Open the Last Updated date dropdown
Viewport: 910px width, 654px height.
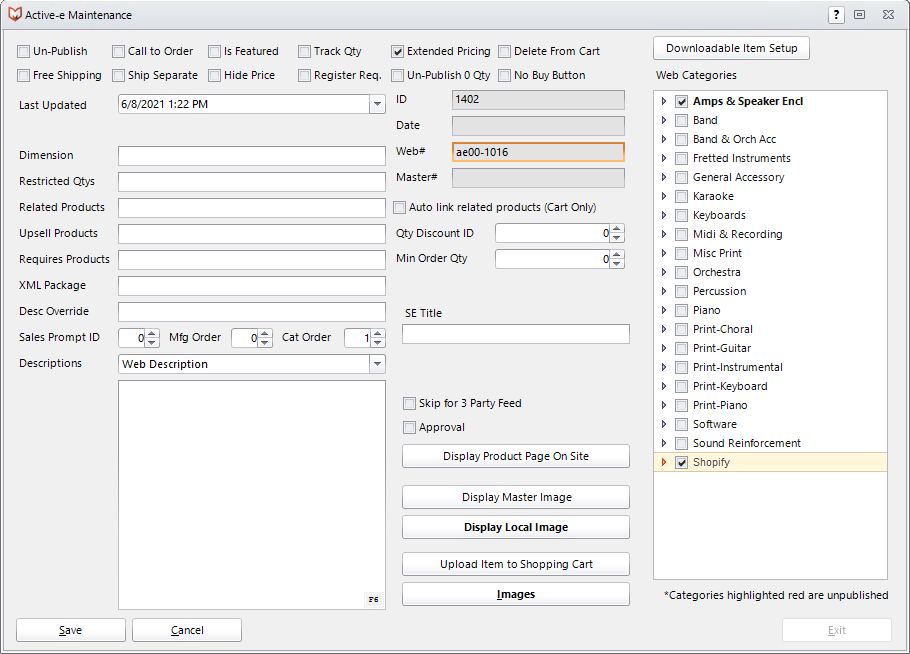point(377,104)
